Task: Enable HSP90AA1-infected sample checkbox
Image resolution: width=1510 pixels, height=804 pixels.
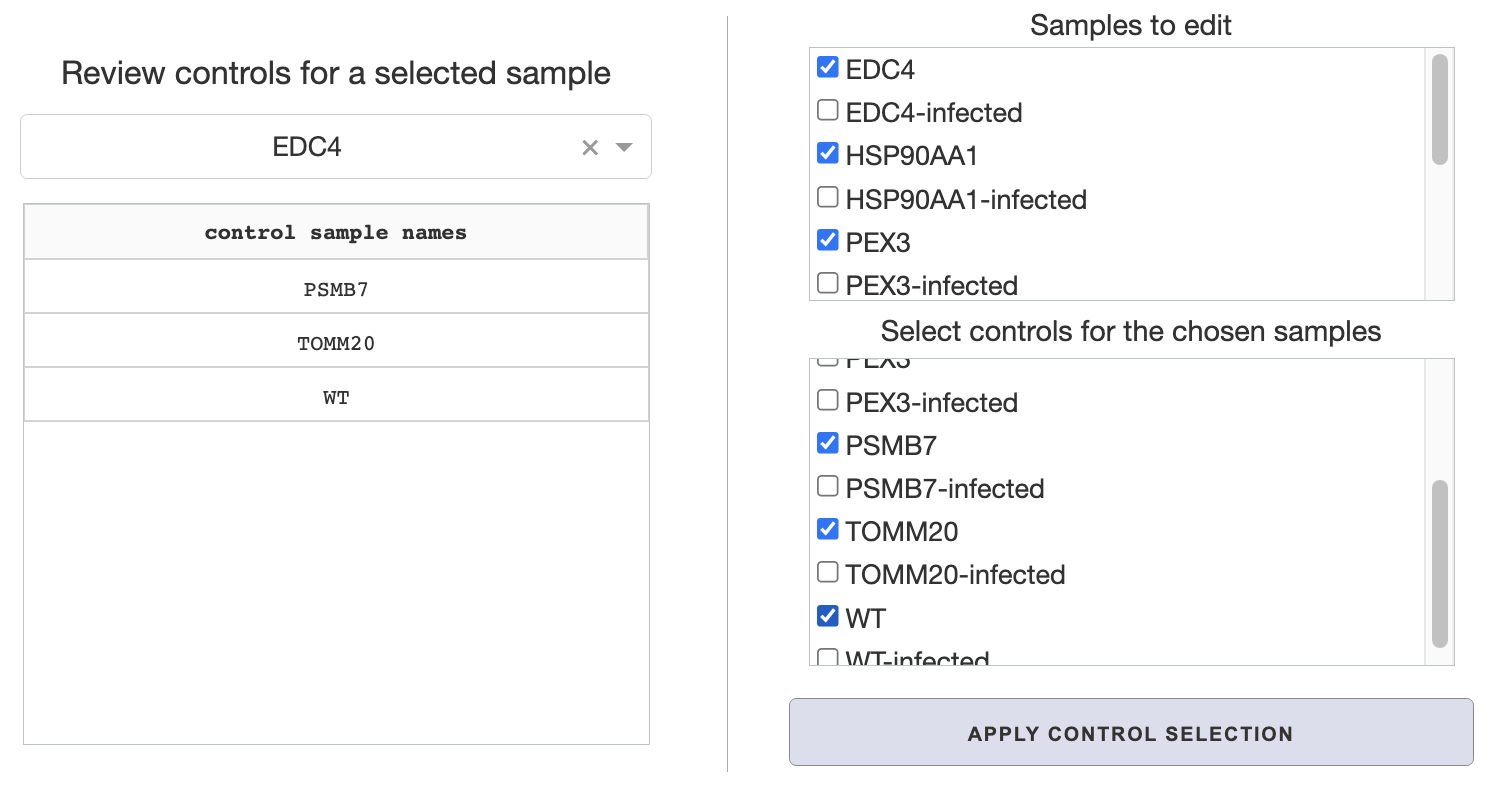Action: pyautogui.click(x=827, y=197)
